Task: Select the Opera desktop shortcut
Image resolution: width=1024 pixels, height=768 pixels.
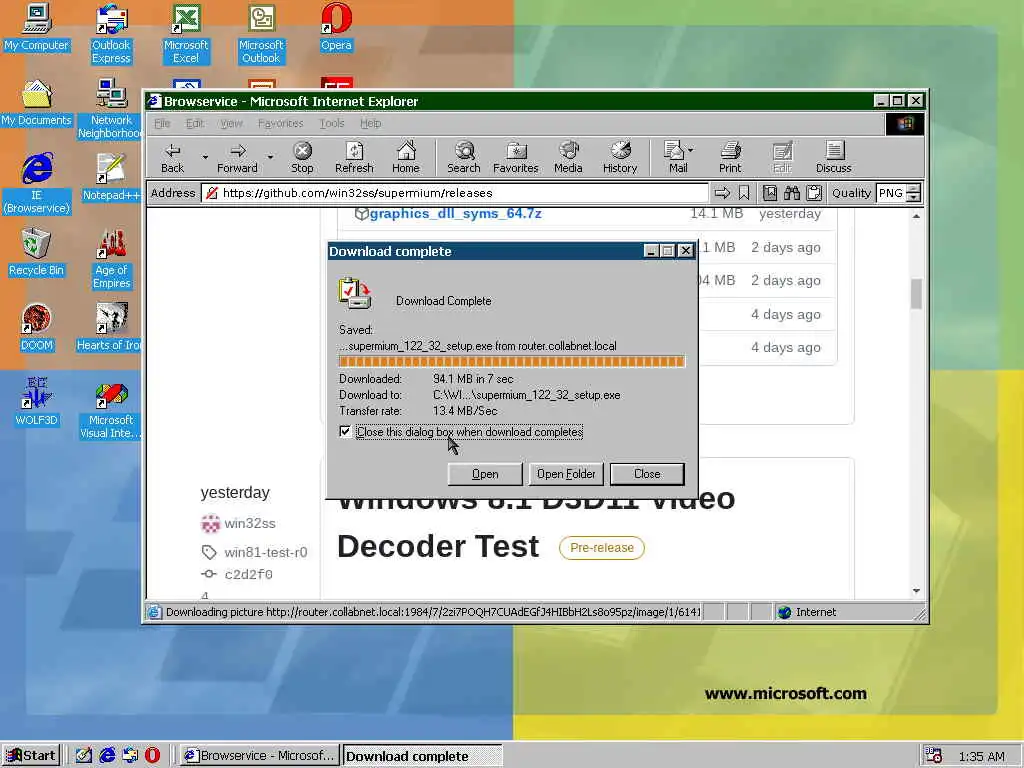Action: [336, 27]
